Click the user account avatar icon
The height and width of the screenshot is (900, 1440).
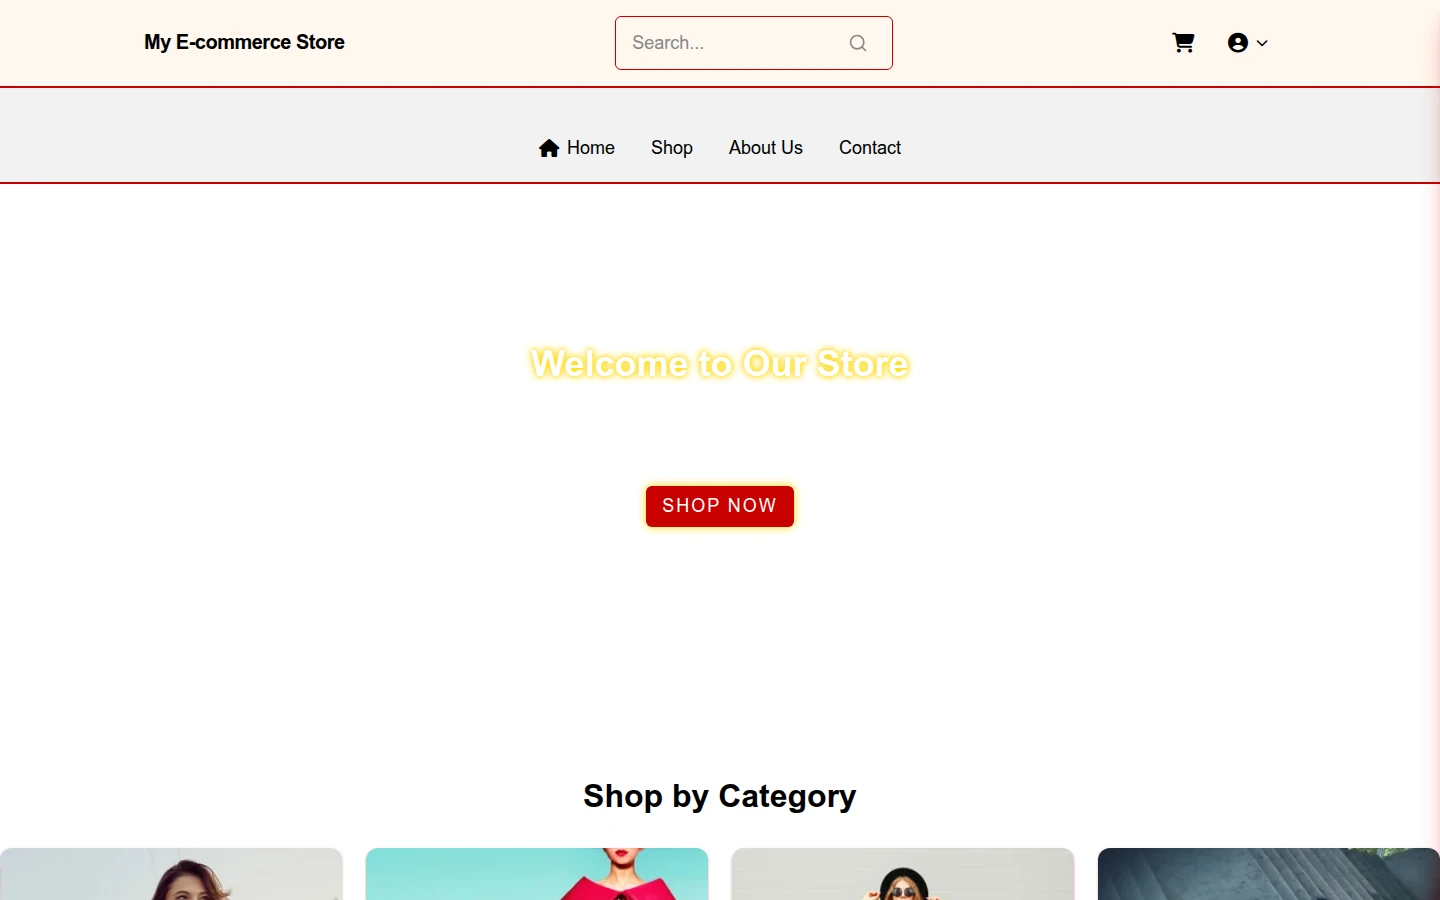tap(1238, 43)
